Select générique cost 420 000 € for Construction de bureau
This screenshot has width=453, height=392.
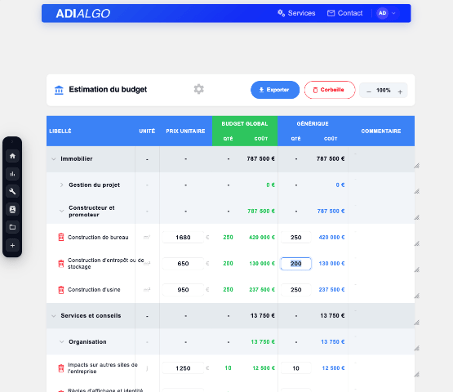coord(332,237)
